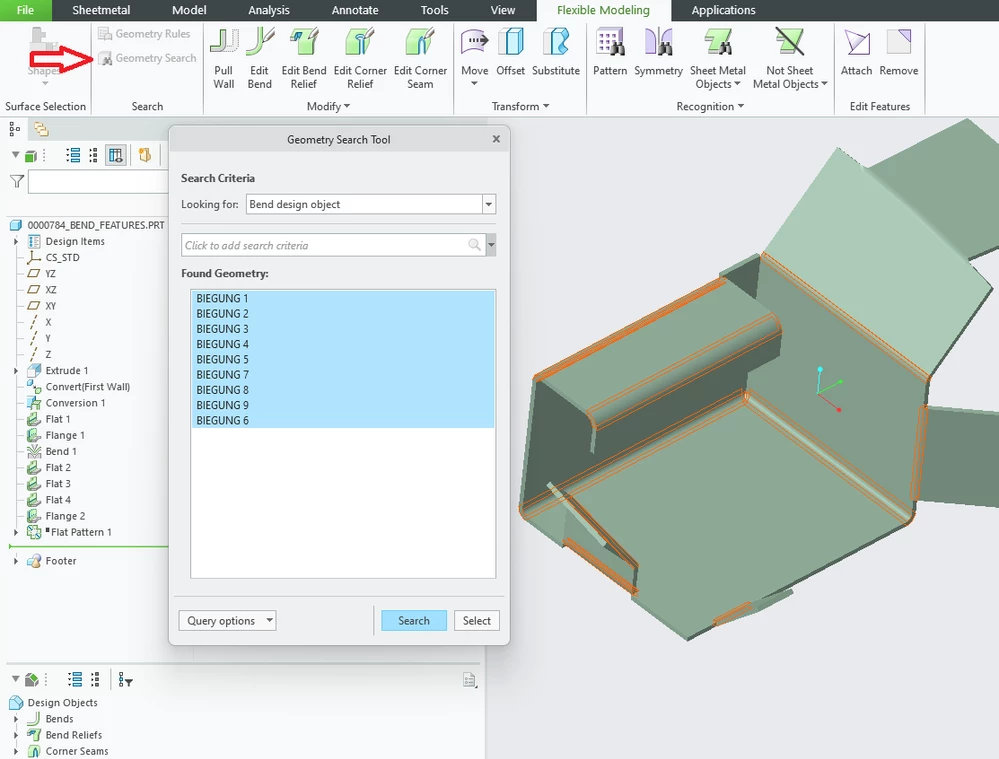Image resolution: width=999 pixels, height=759 pixels.
Task: Click the search criteria input field
Action: [330, 243]
